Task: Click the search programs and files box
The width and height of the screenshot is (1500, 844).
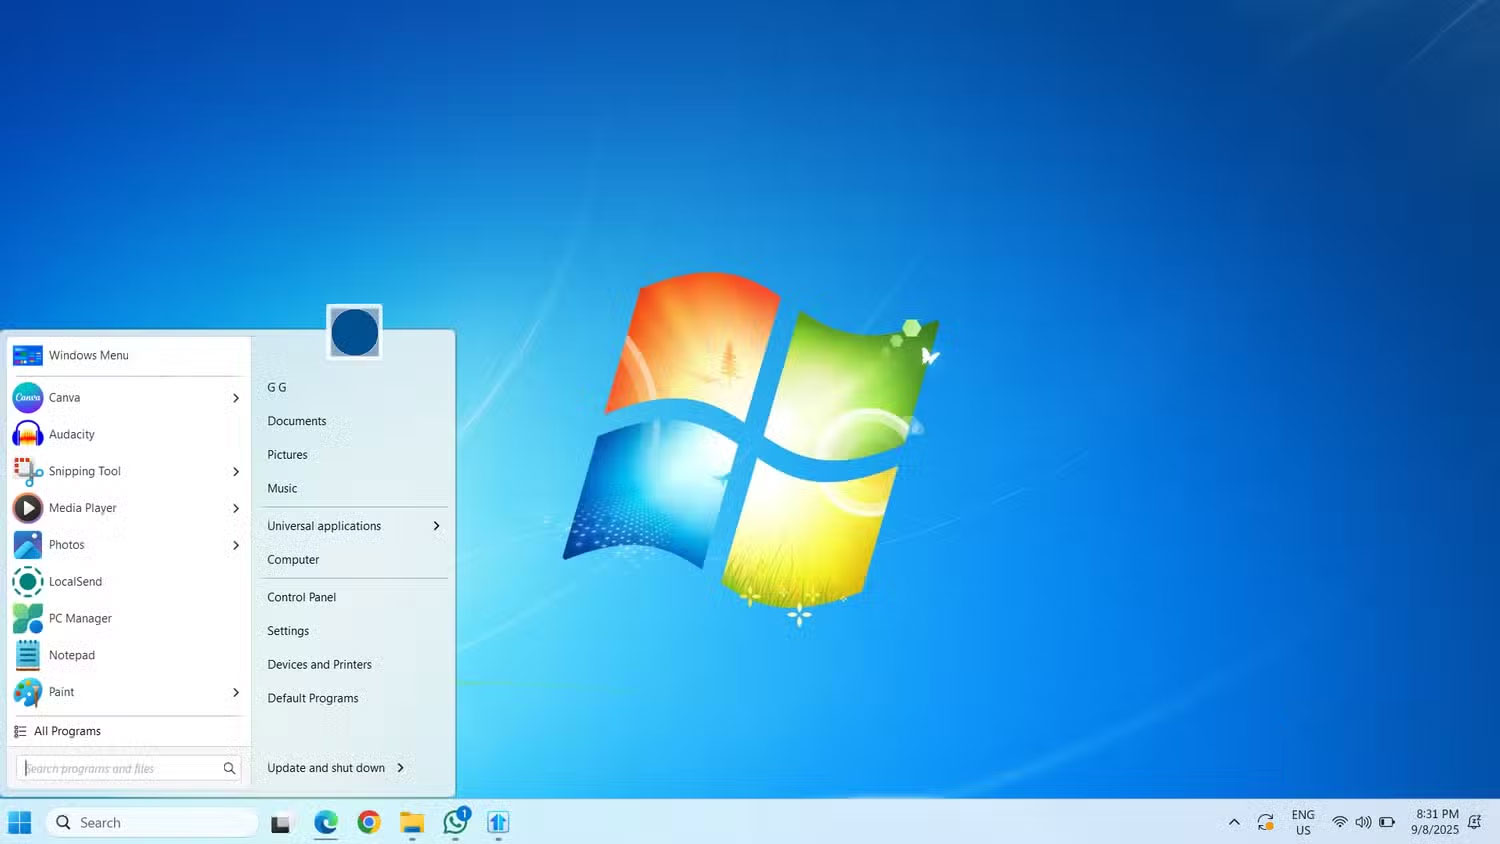Action: click(x=120, y=768)
